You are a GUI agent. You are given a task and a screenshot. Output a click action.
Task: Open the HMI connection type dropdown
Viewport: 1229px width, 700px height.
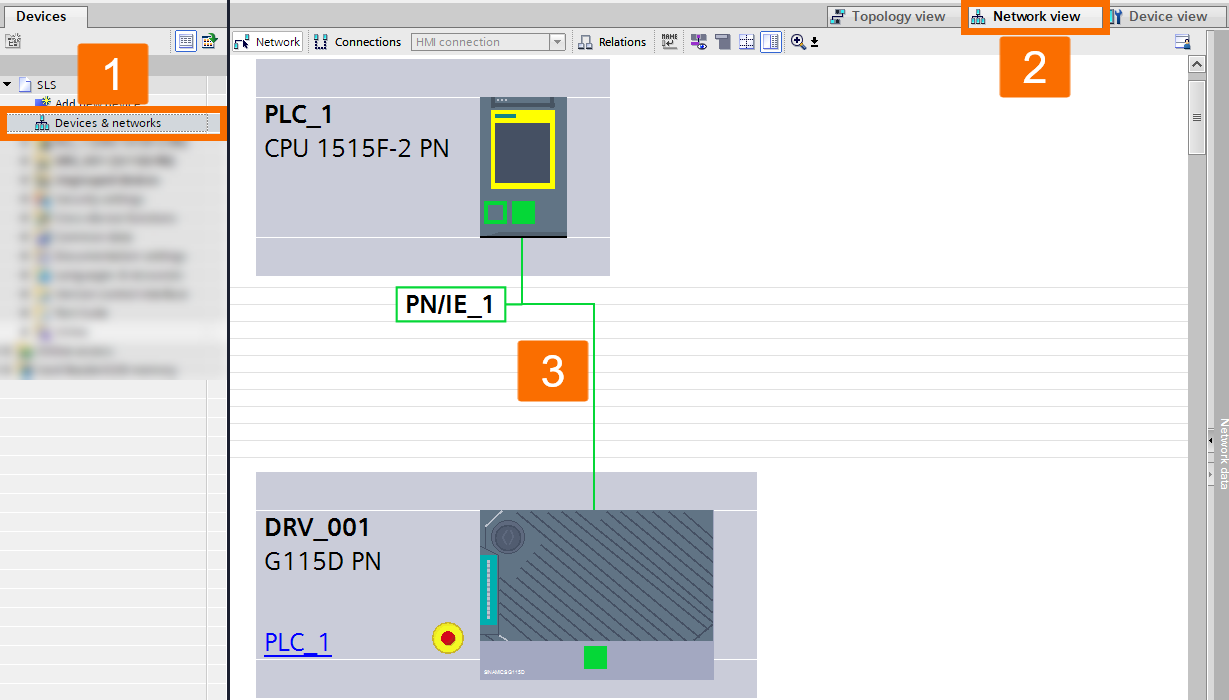click(x=557, y=42)
